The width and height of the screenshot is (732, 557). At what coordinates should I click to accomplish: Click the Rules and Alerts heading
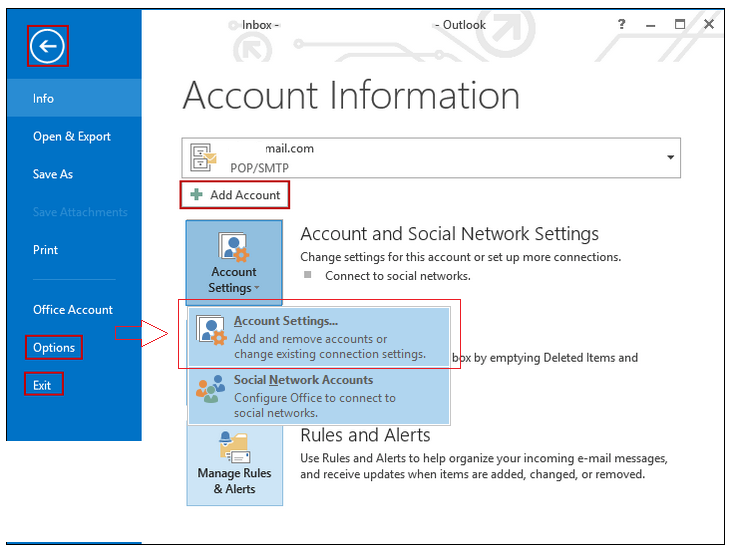(x=365, y=435)
